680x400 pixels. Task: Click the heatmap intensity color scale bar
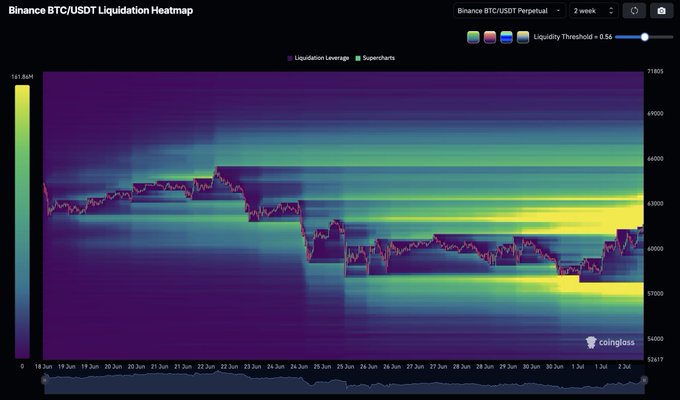point(22,222)
